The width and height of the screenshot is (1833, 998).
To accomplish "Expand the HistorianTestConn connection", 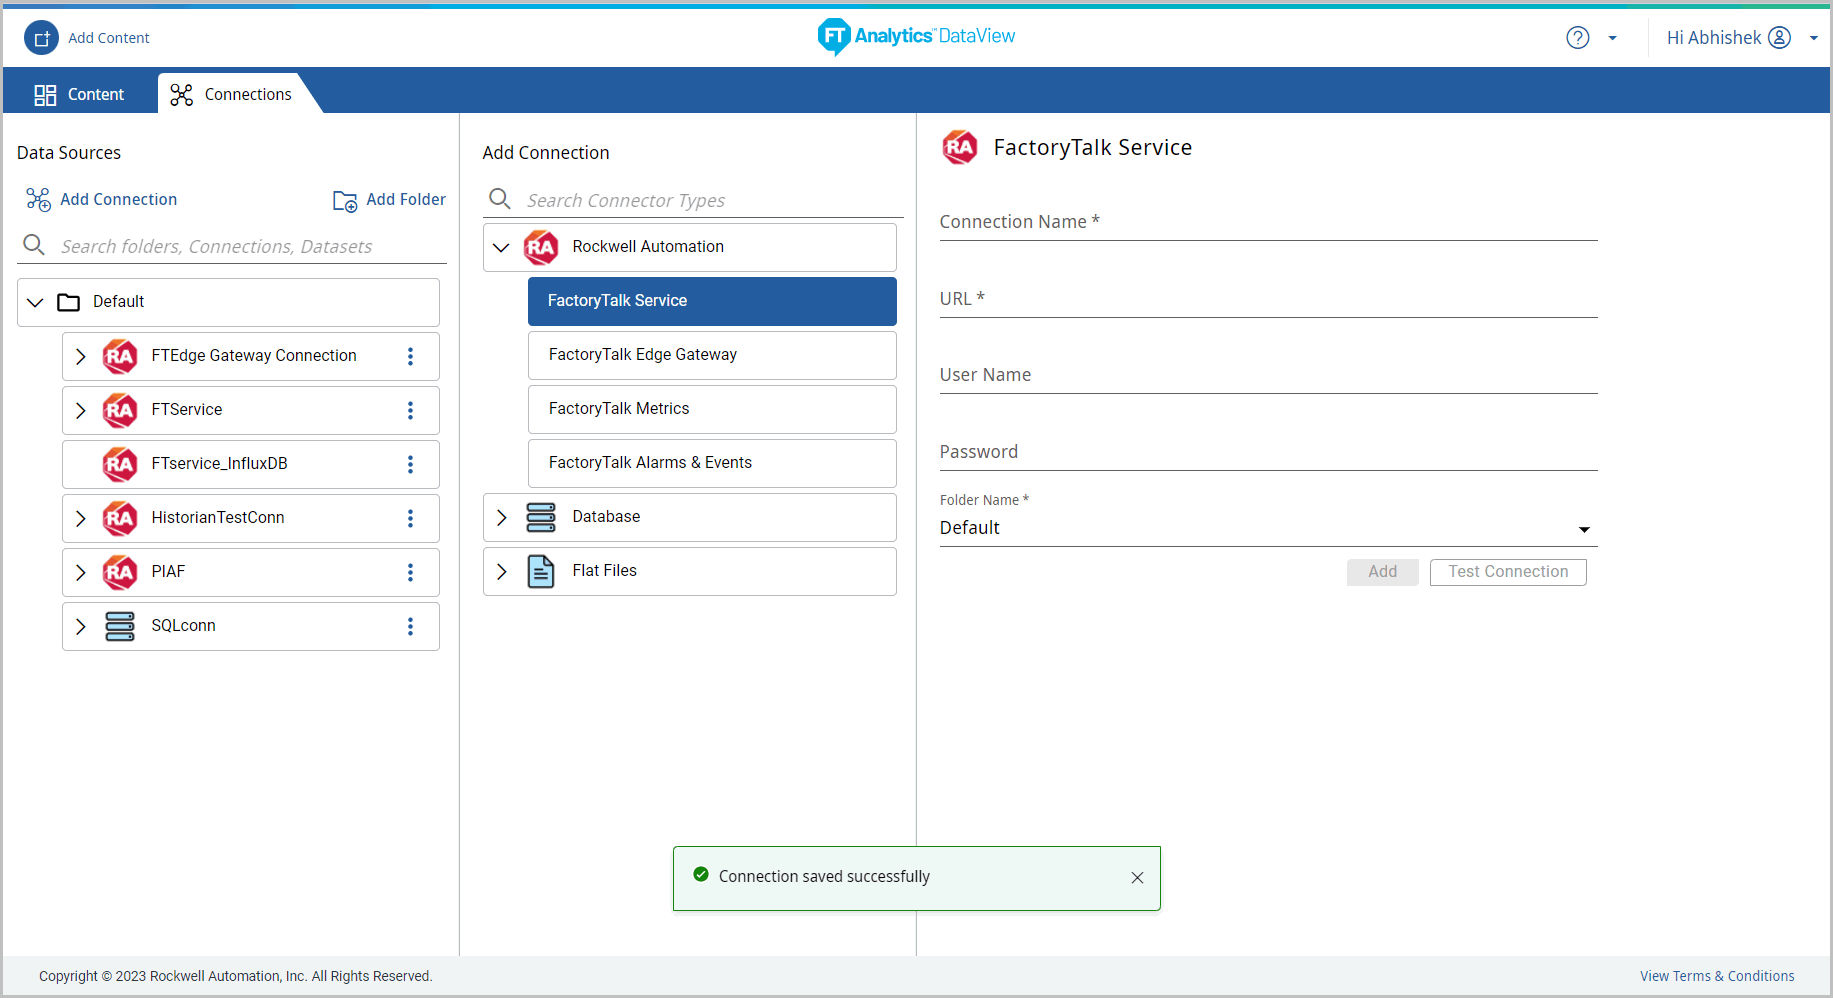I will pyautogui.click(x=80, y=518).
